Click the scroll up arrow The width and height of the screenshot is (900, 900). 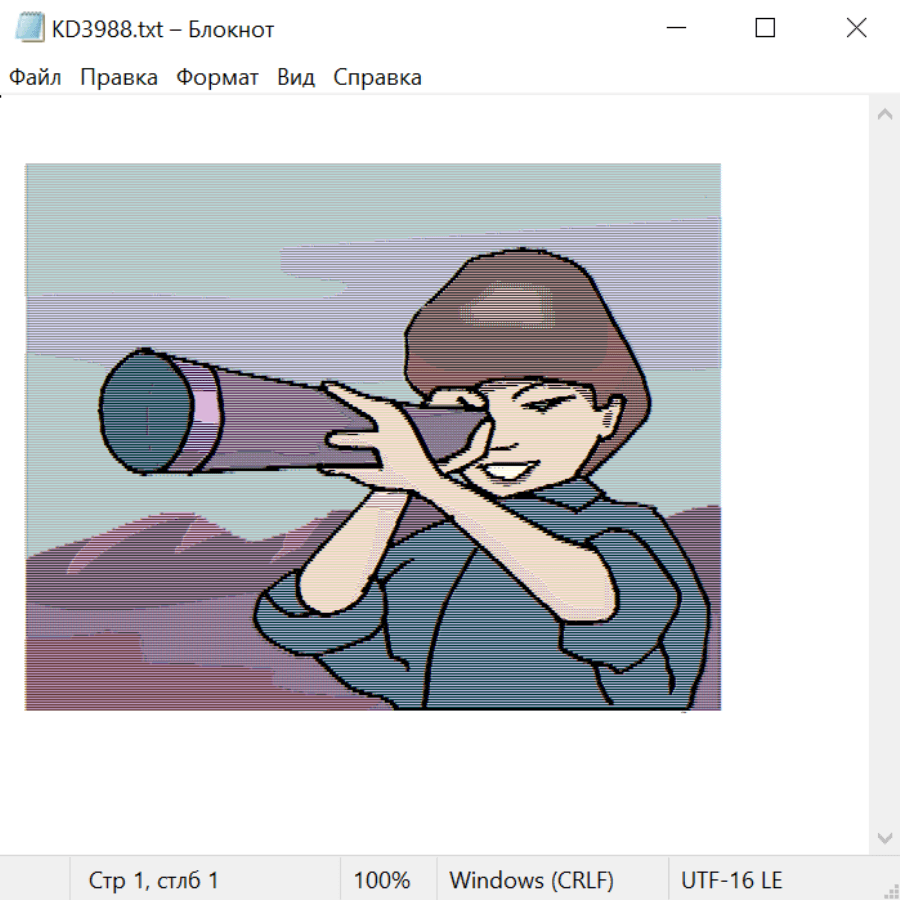coord(884,115)
